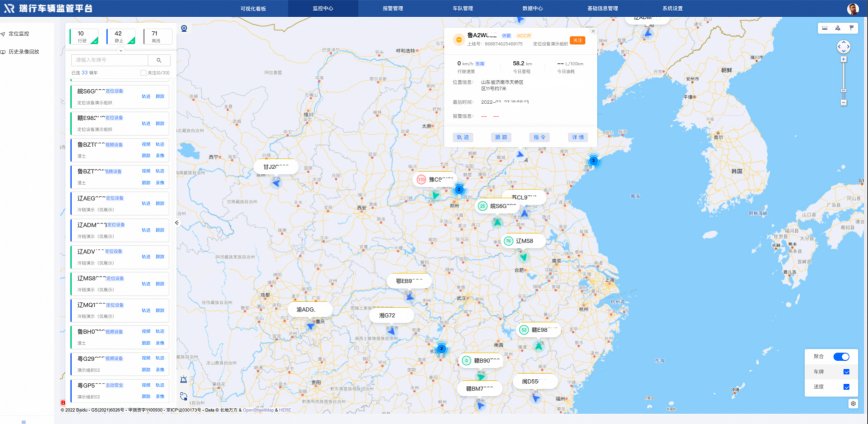This screenshot has width=868, height=424.
Task: Check the 关注 filter checkbox in vehicle panel
Action: 143,73
